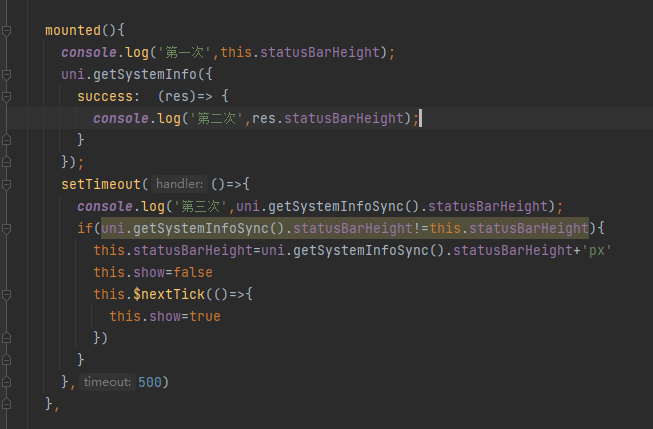Click the word 'mounted'
This screenshot has height=429, width=653.
coord(73,30)
